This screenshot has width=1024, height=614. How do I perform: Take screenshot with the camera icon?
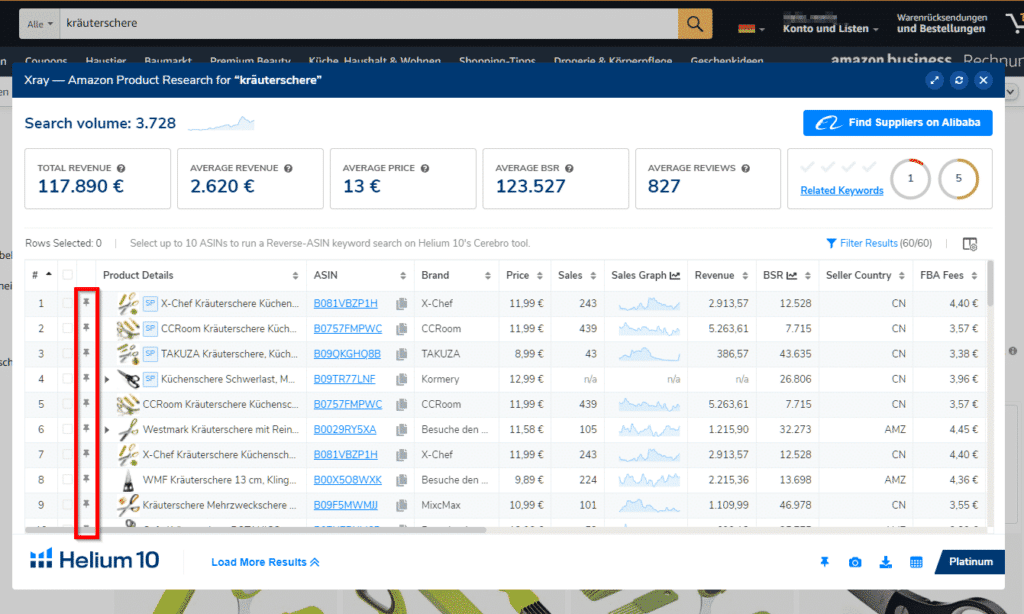point(855,562)
